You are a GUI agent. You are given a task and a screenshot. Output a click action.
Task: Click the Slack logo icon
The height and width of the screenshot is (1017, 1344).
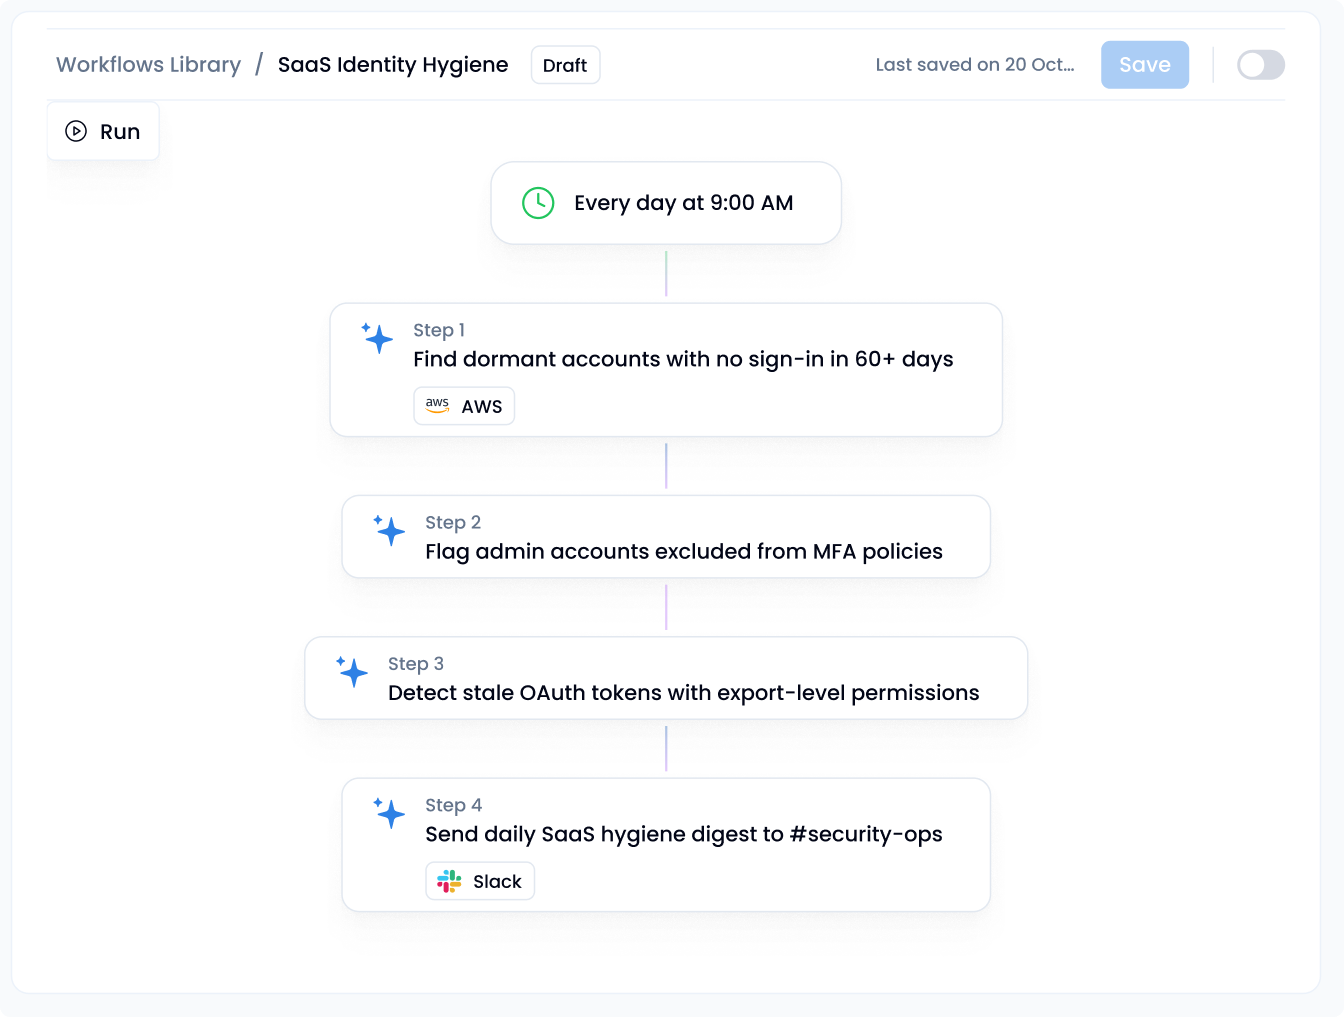[x=449, y=881]
